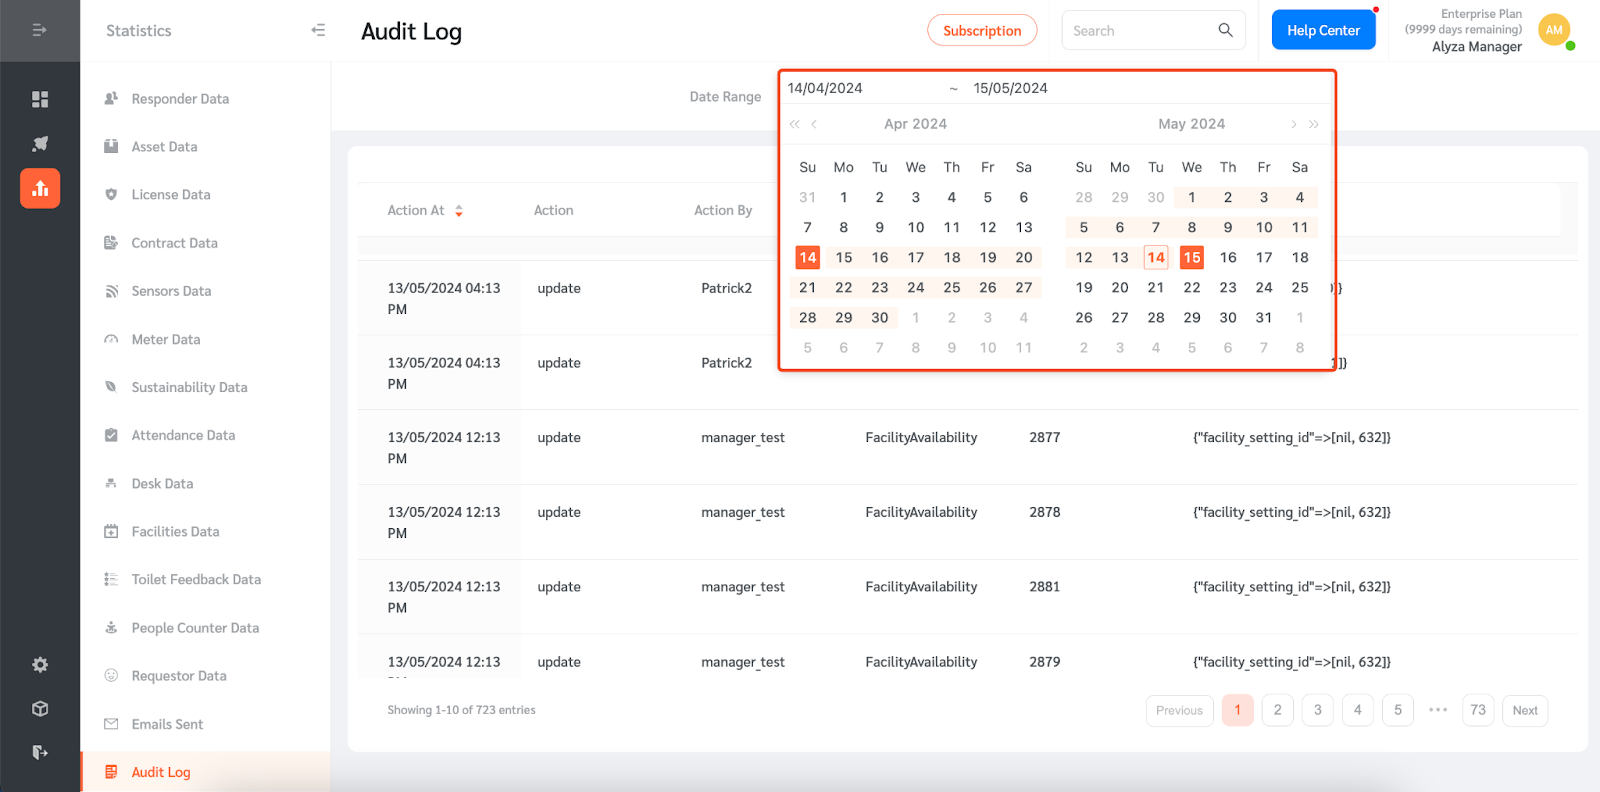Click the Meter Data gauge icon

click(111, 339)
